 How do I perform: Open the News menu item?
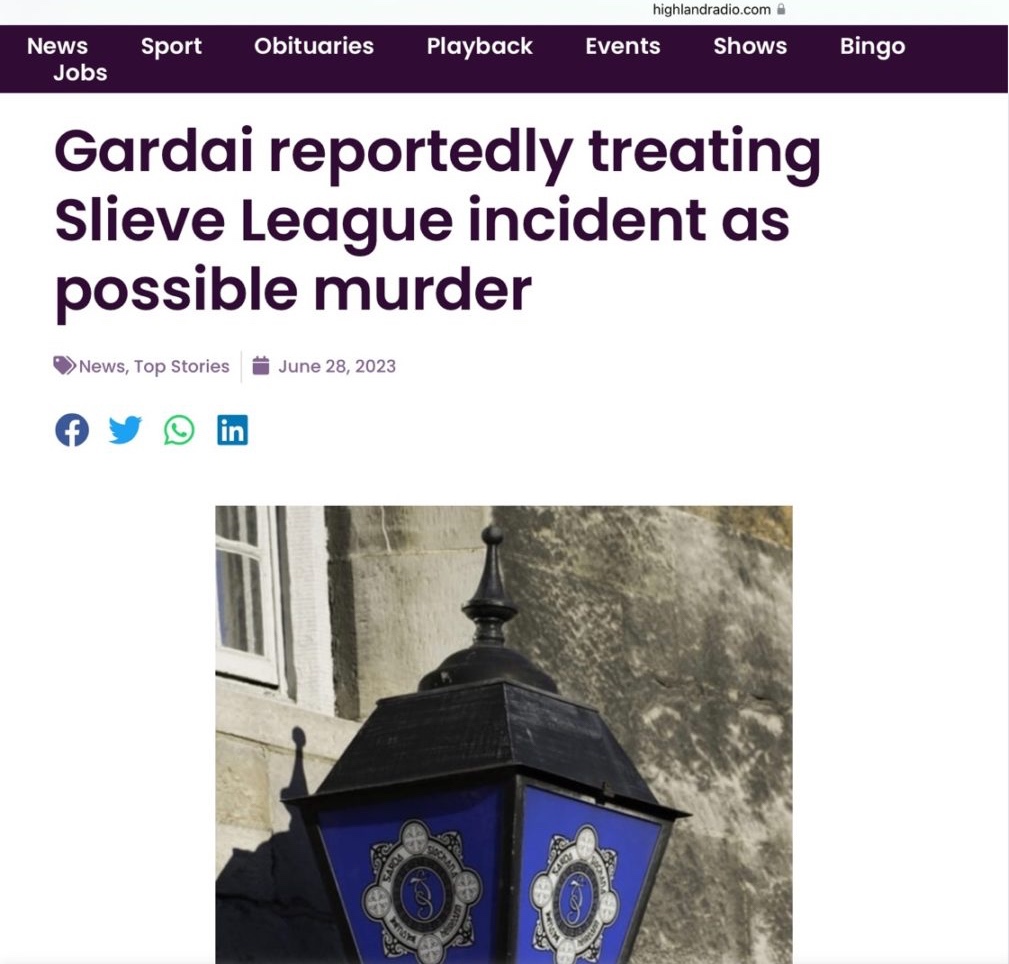click(57, 46)
